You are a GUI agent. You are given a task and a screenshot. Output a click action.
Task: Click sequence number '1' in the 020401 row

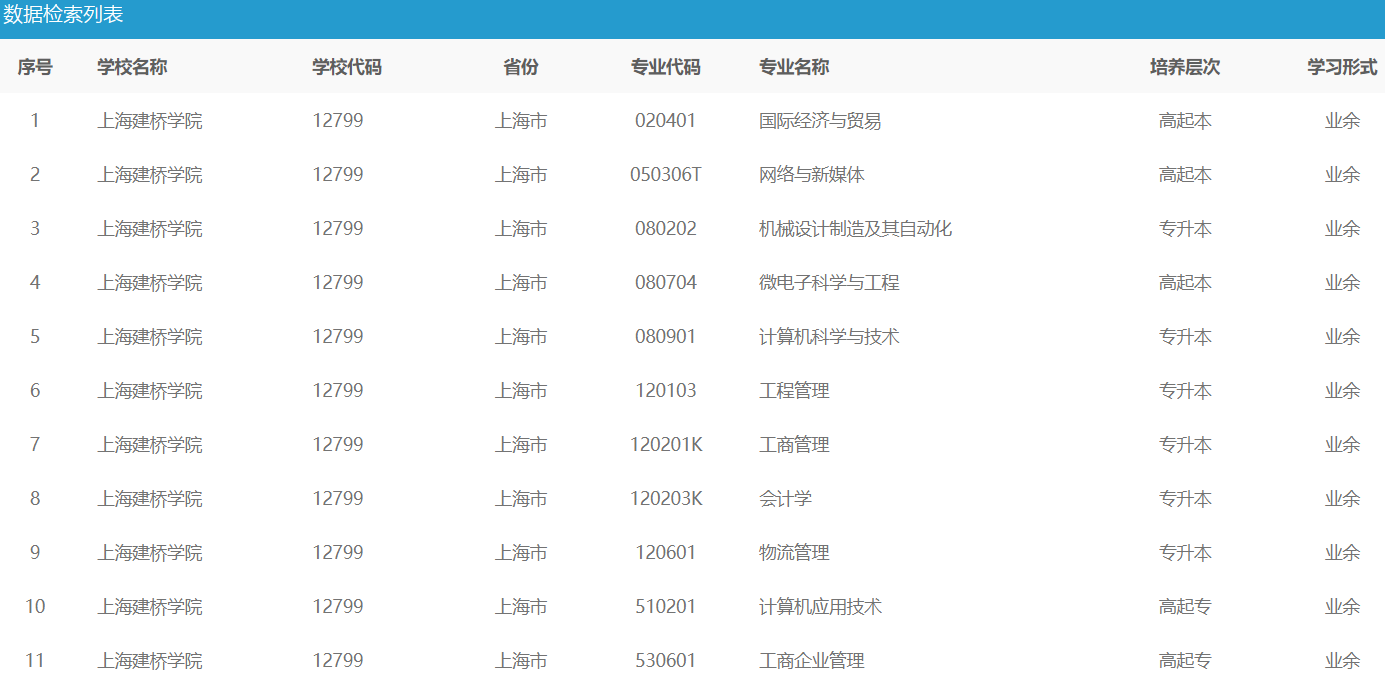[35, 121]
